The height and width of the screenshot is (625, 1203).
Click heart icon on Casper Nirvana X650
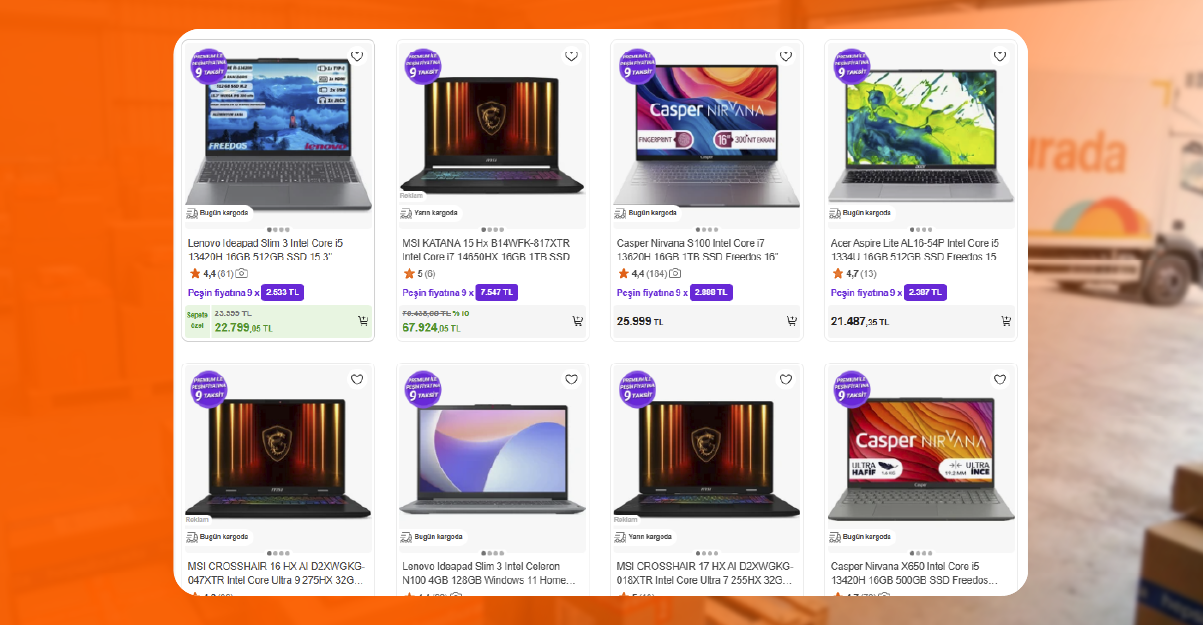(999, 379)
